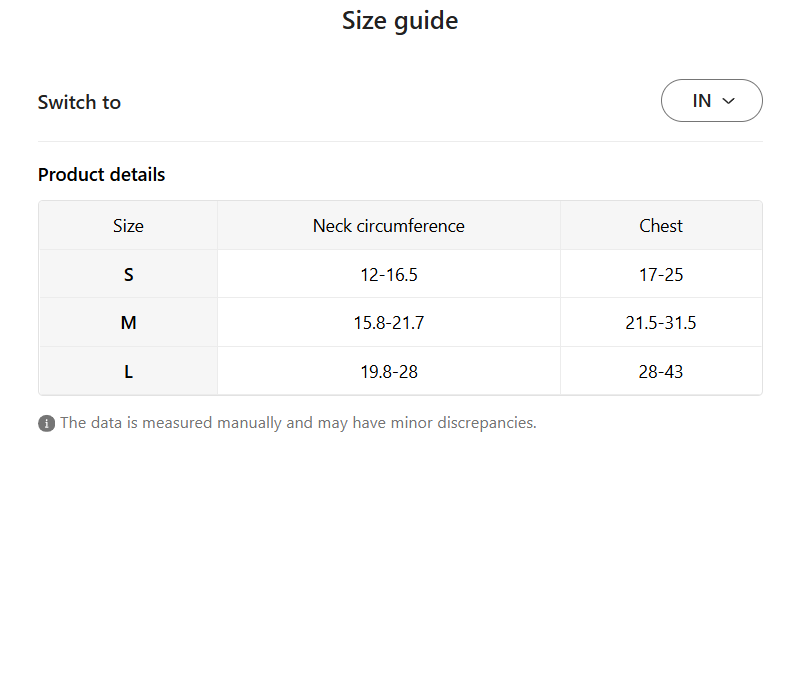Click the M size row label
The height and width of the screenshot is (697, 801).
[128, 323]
